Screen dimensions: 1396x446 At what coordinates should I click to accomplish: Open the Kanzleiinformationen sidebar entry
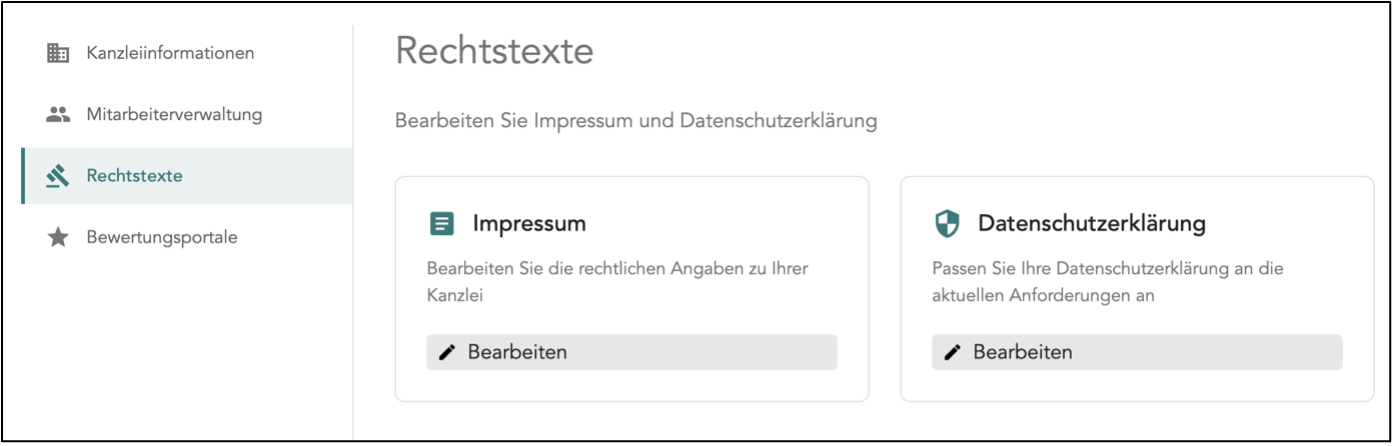(170, 53)
